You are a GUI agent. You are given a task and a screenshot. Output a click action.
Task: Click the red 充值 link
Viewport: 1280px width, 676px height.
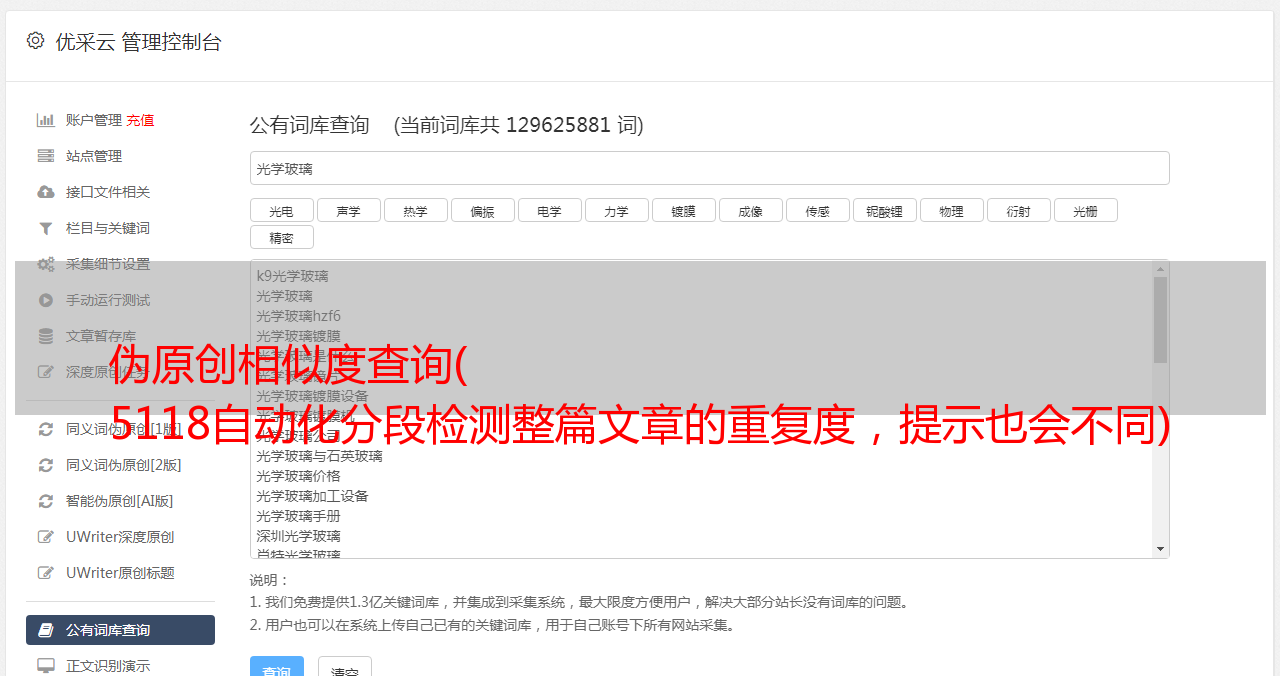point(140,120)
